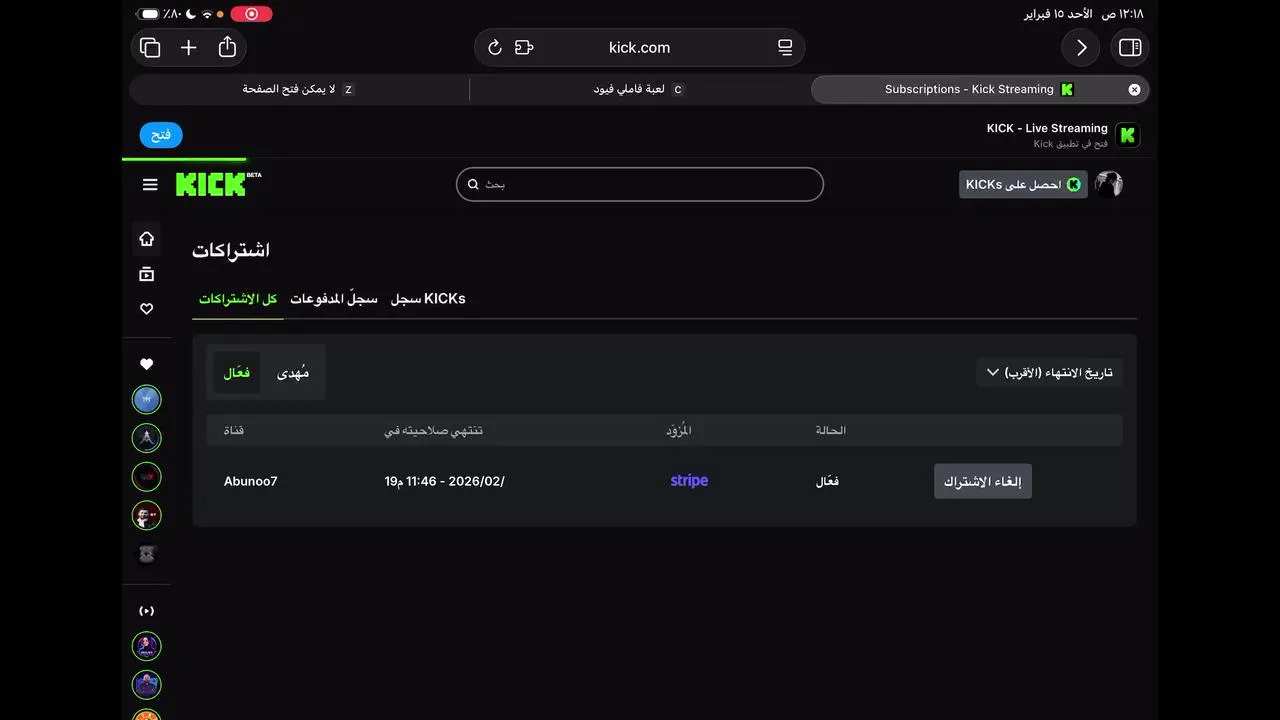Screen dimensions: 1280x720
Task: Open the user profile avatar menu
Action: click(x=1109, y=184)
